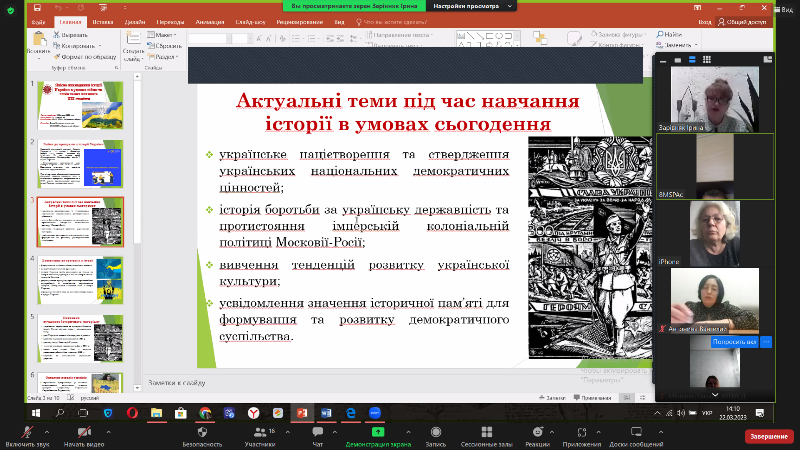Open more options dots on participant tile
The width and height of the screenshot is (800, 450).
tap(766, 342)
